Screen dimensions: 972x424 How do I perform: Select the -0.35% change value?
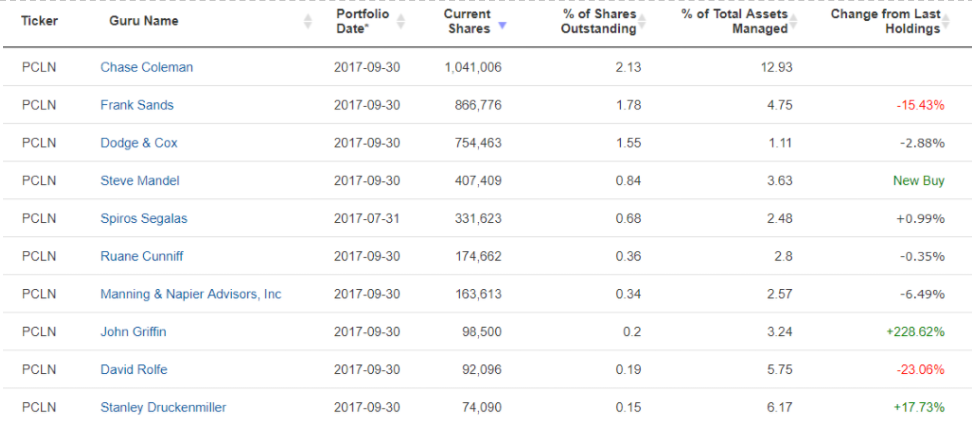[923, 256]
